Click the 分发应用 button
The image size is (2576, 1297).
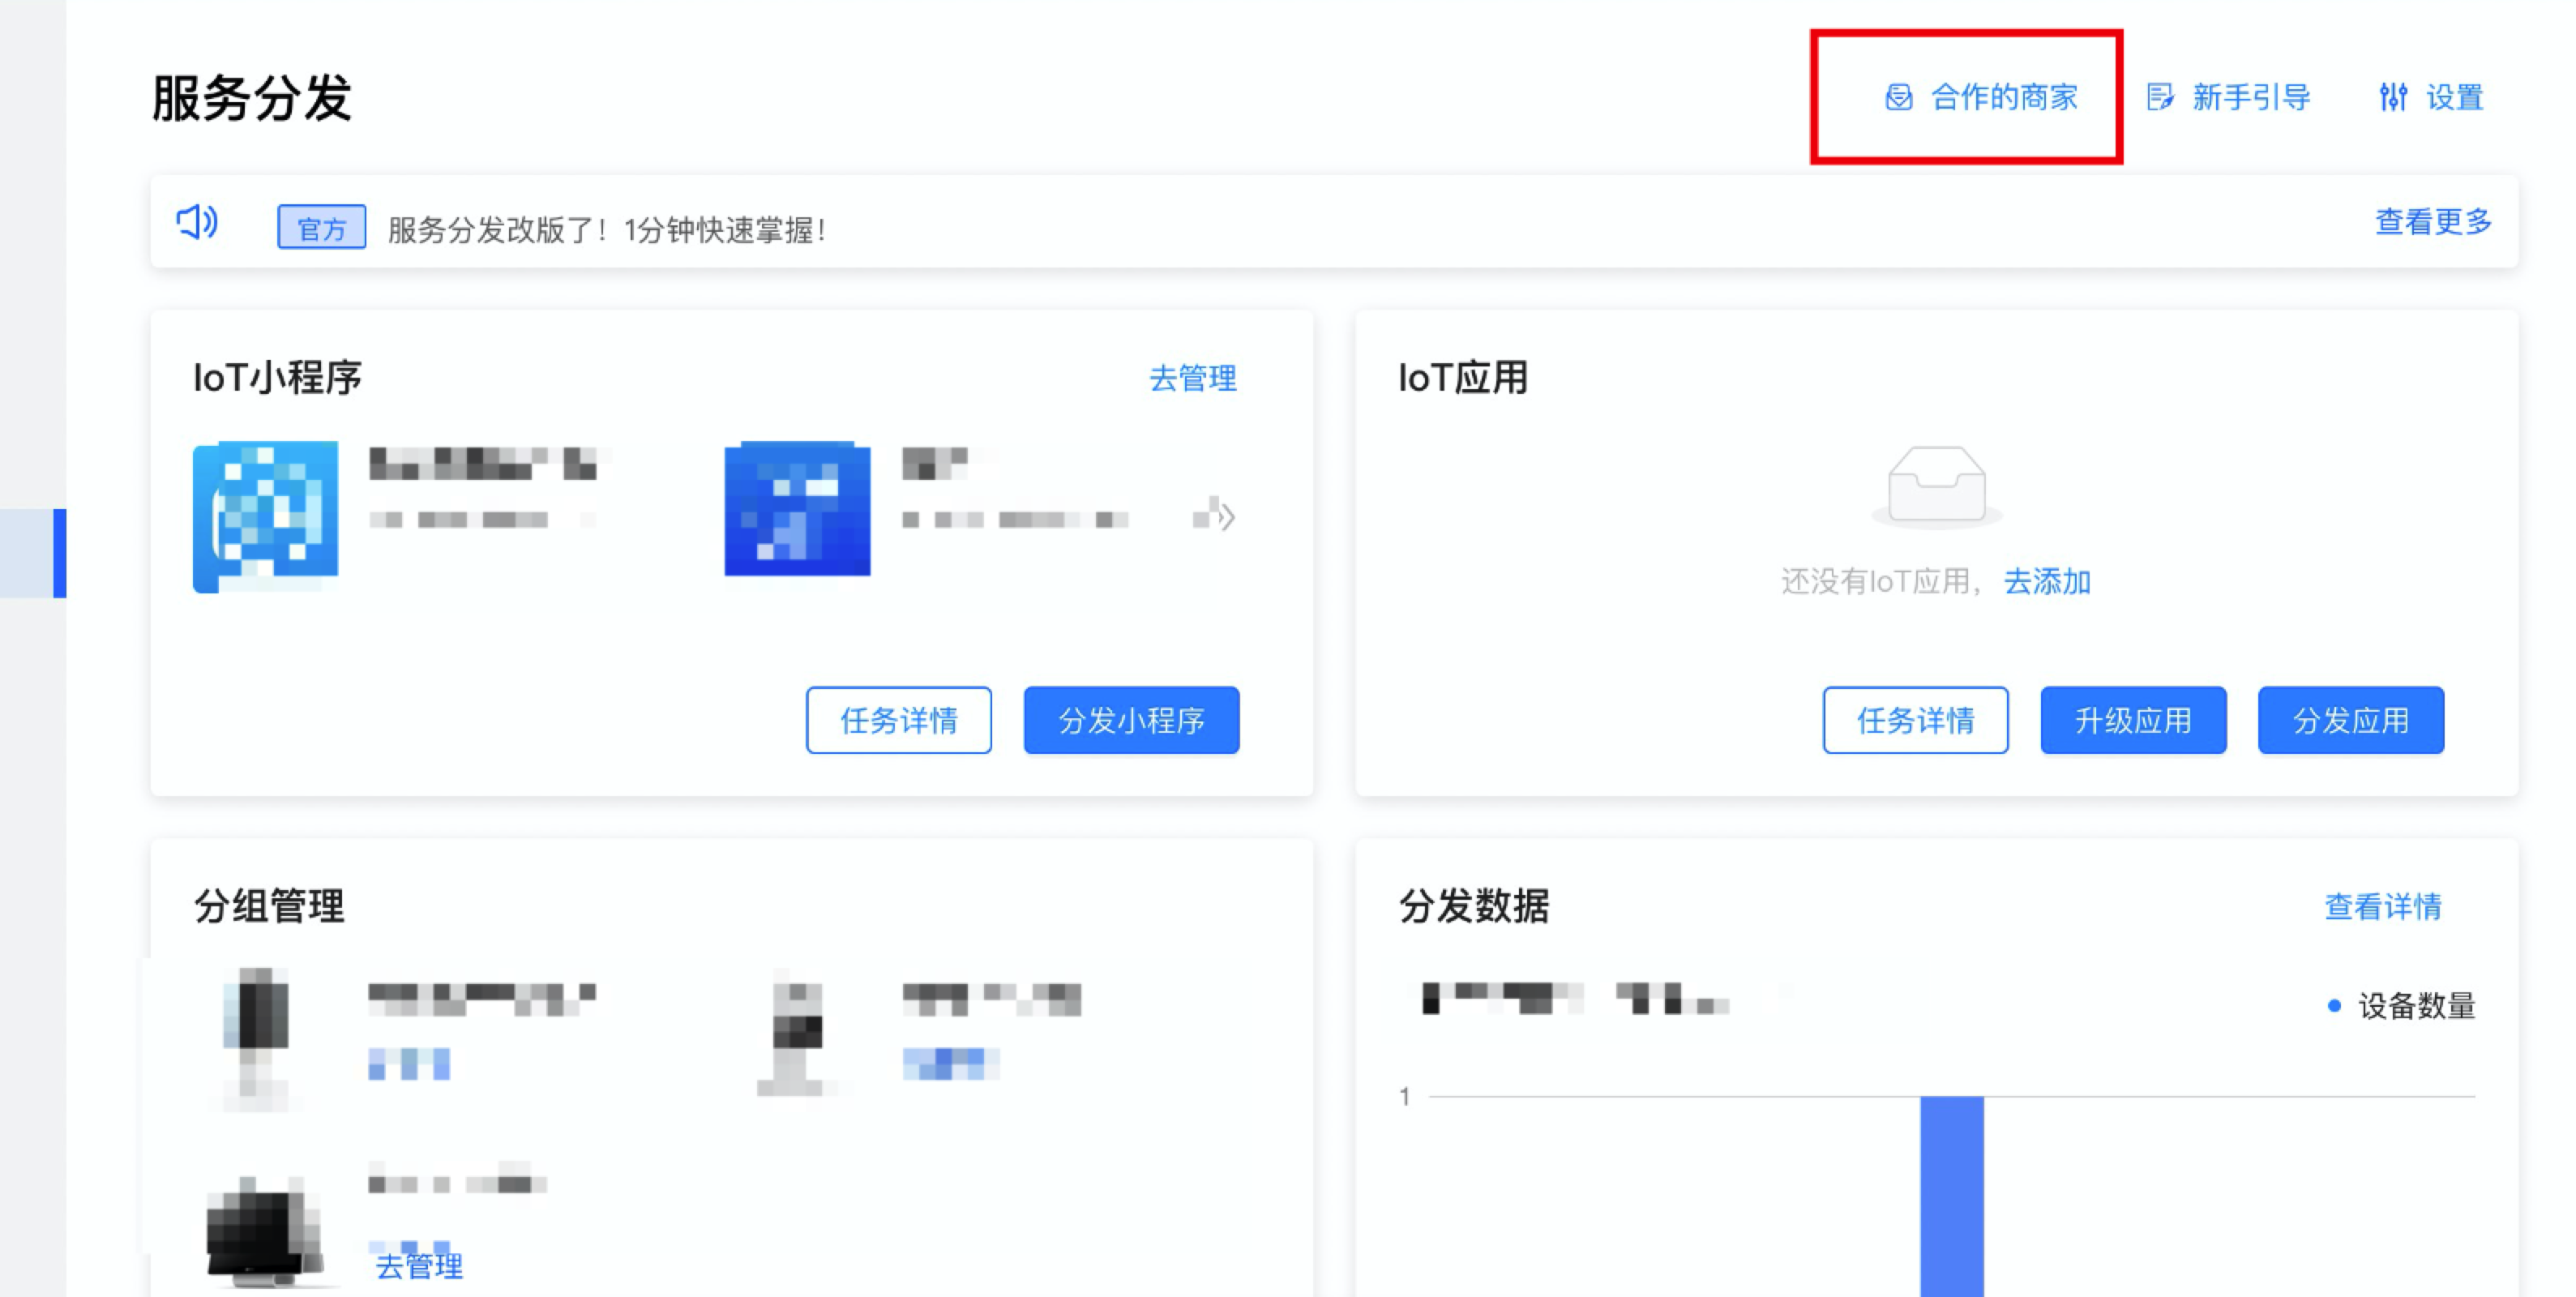(x=2350, y=720)
